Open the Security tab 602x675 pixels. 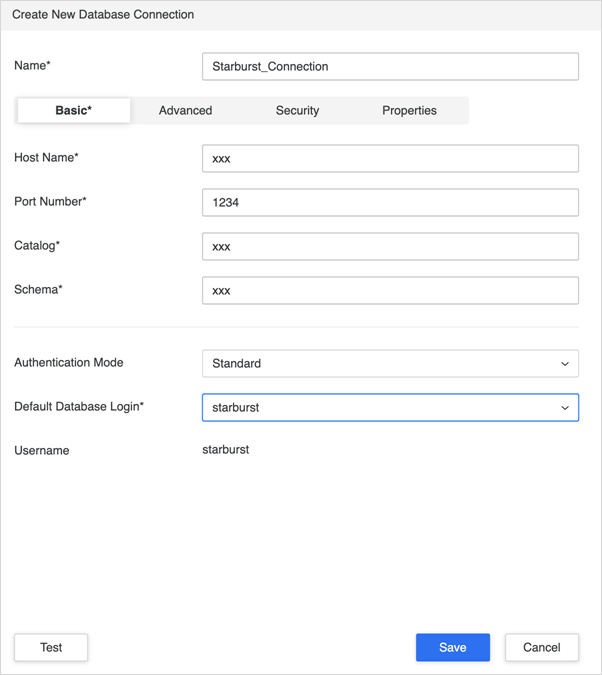point(298,111)
